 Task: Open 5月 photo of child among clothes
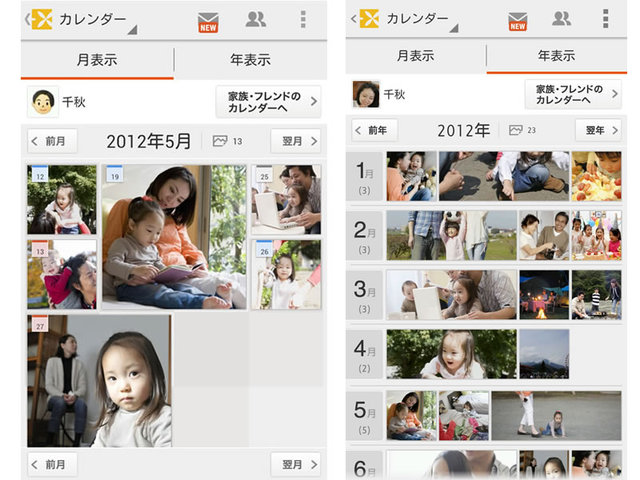pyautogui.click(x=464, y=416)
